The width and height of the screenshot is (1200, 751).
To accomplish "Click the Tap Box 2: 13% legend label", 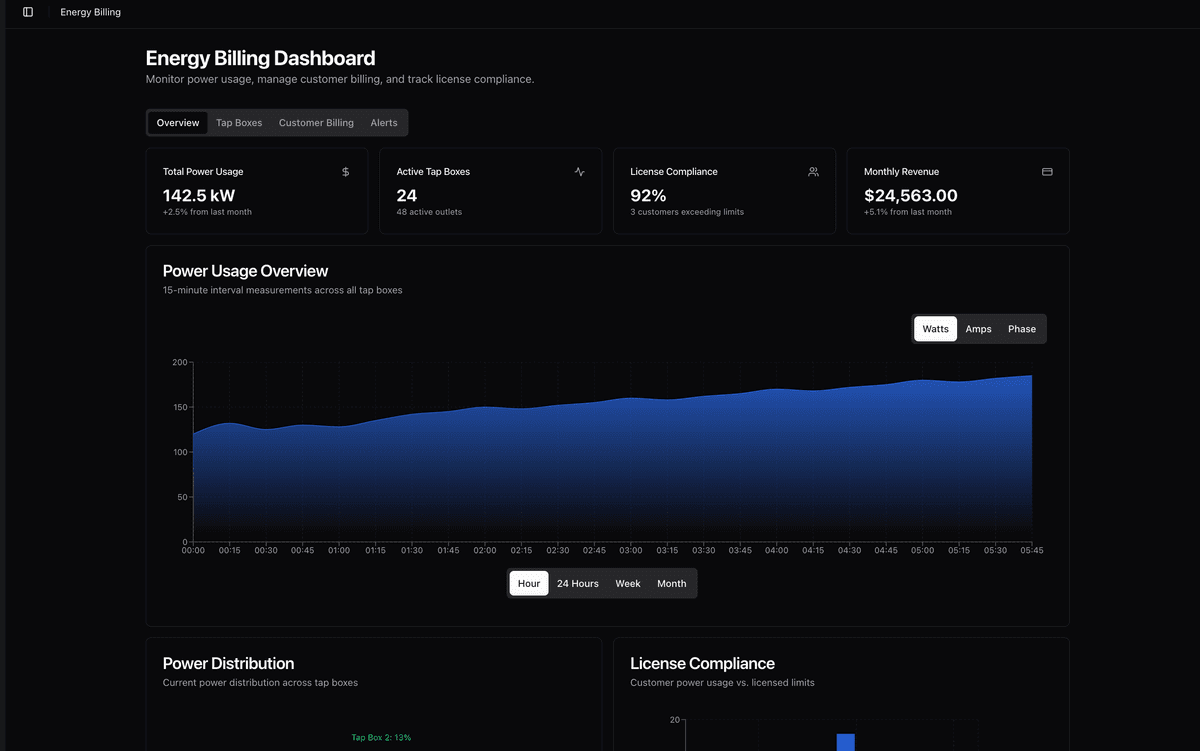I will click(x=380, y=737).
